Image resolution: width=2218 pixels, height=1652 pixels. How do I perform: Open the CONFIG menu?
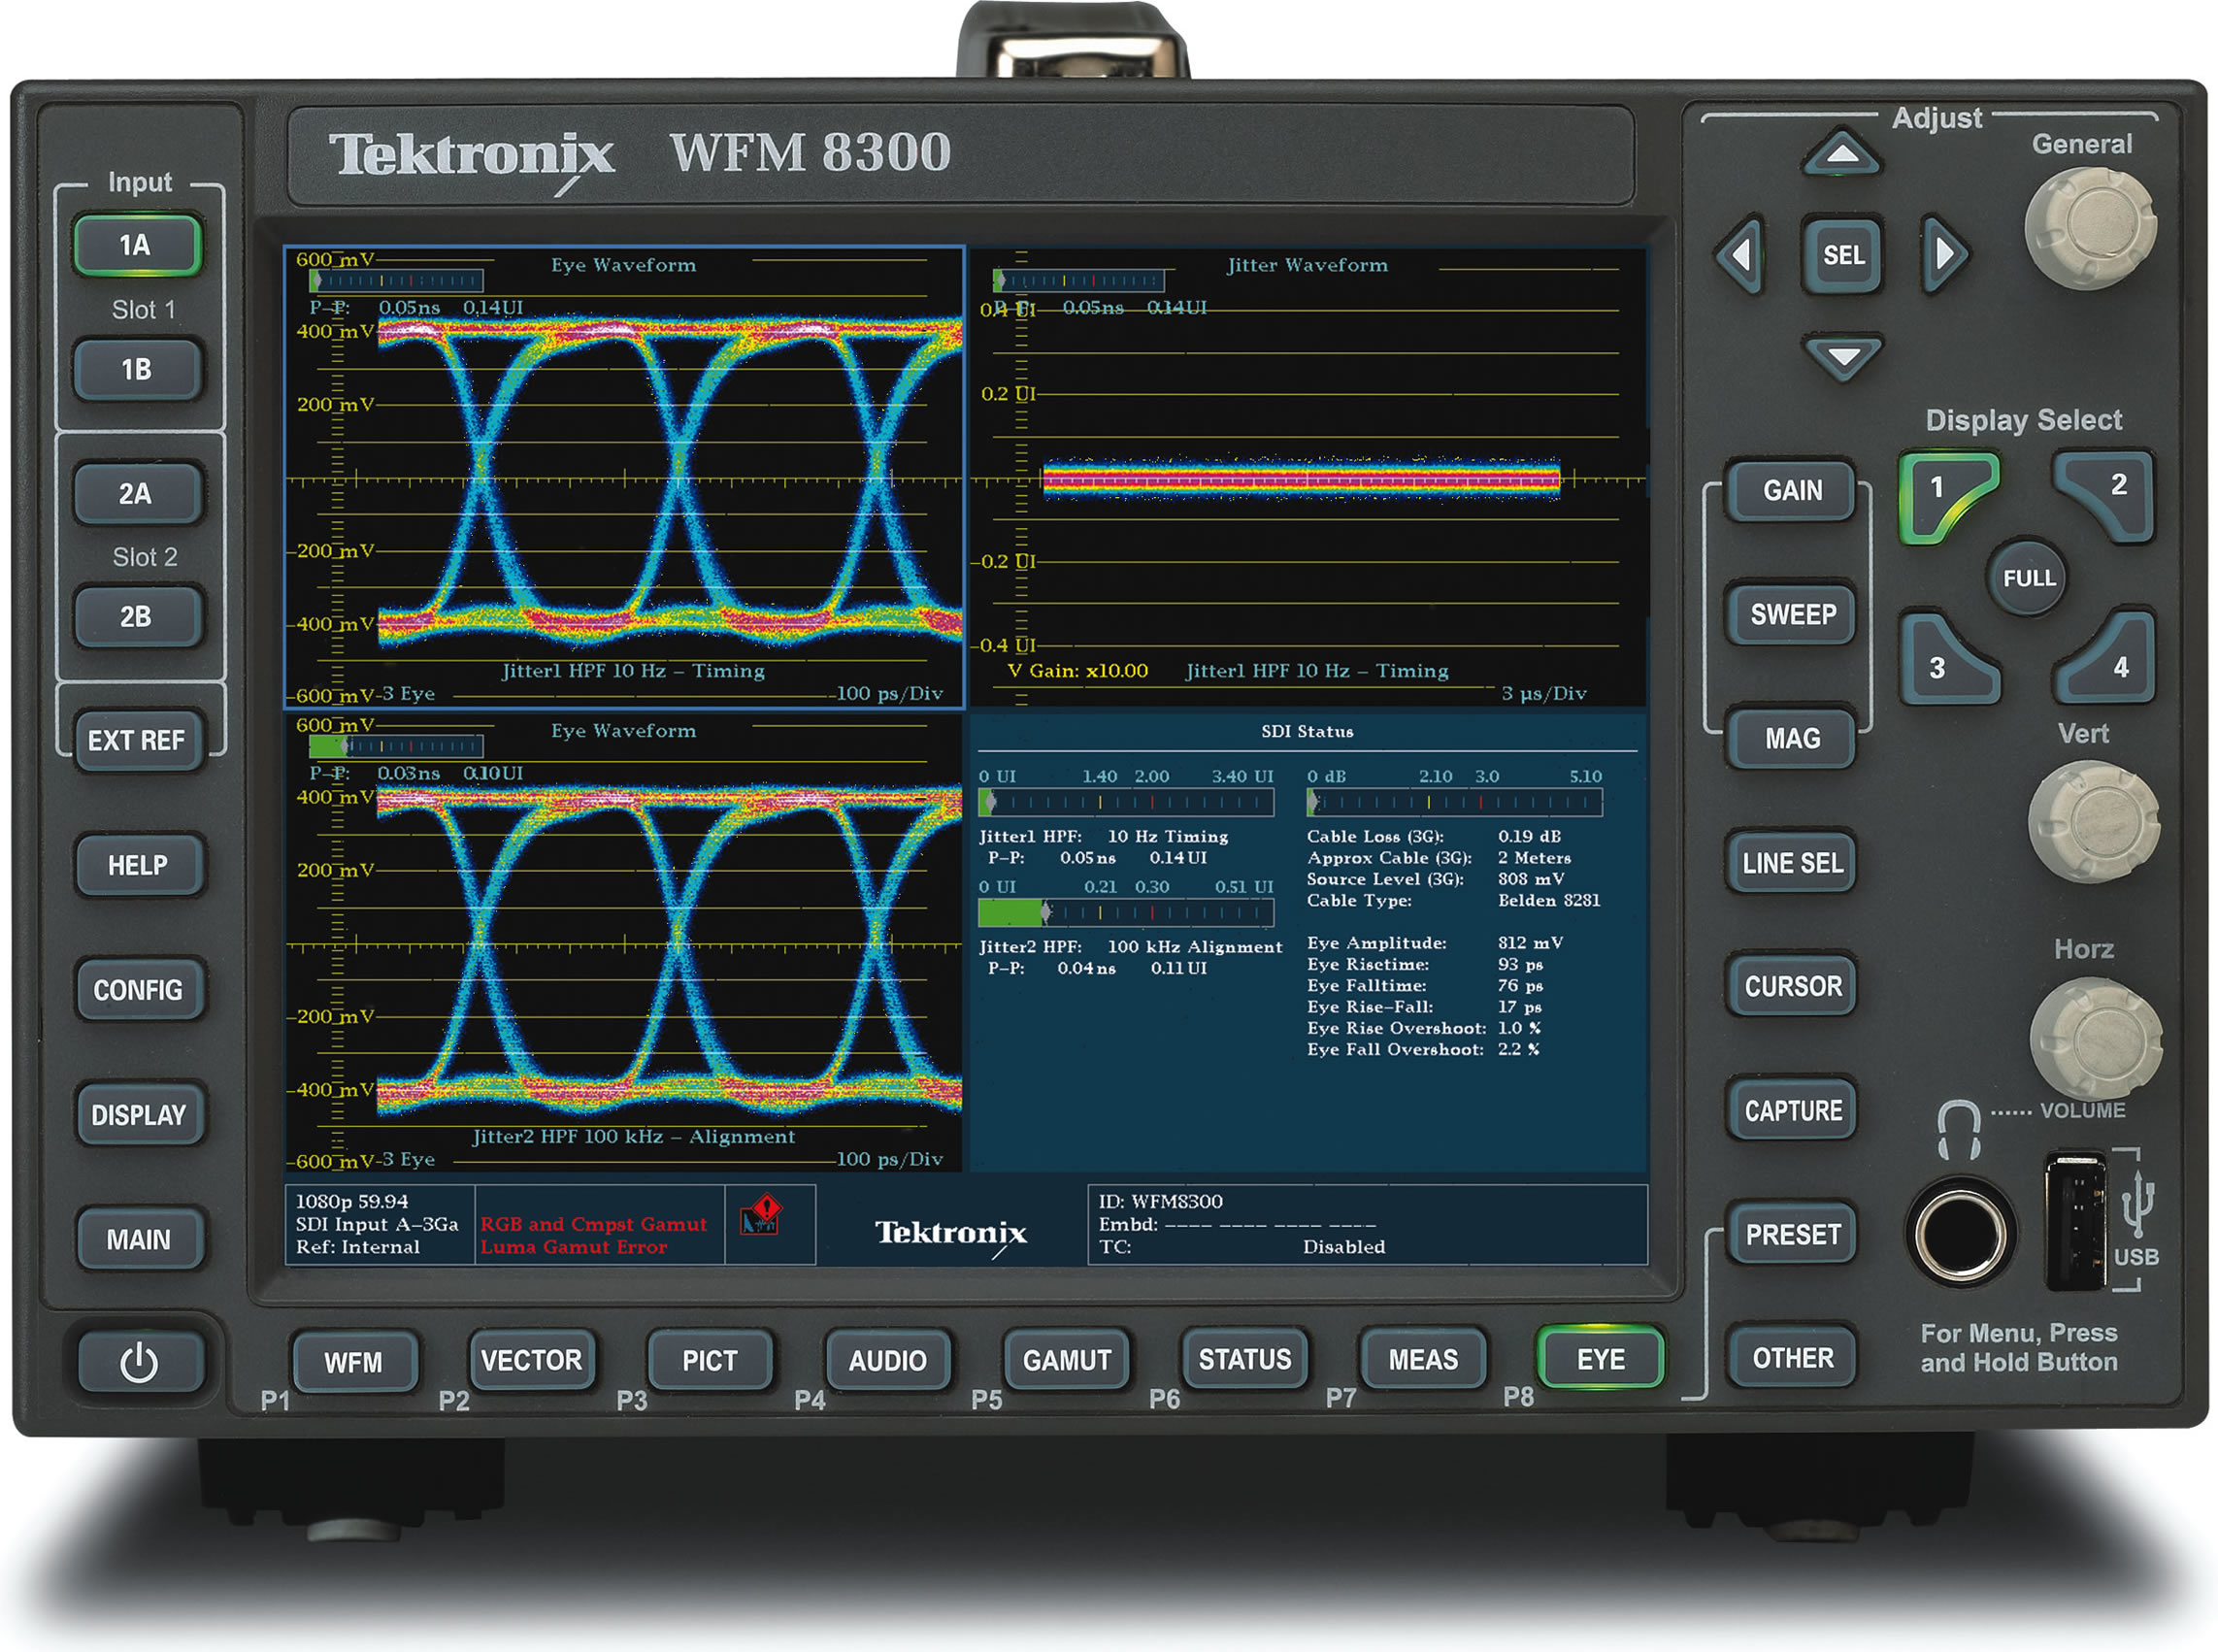tap(138, 990)
